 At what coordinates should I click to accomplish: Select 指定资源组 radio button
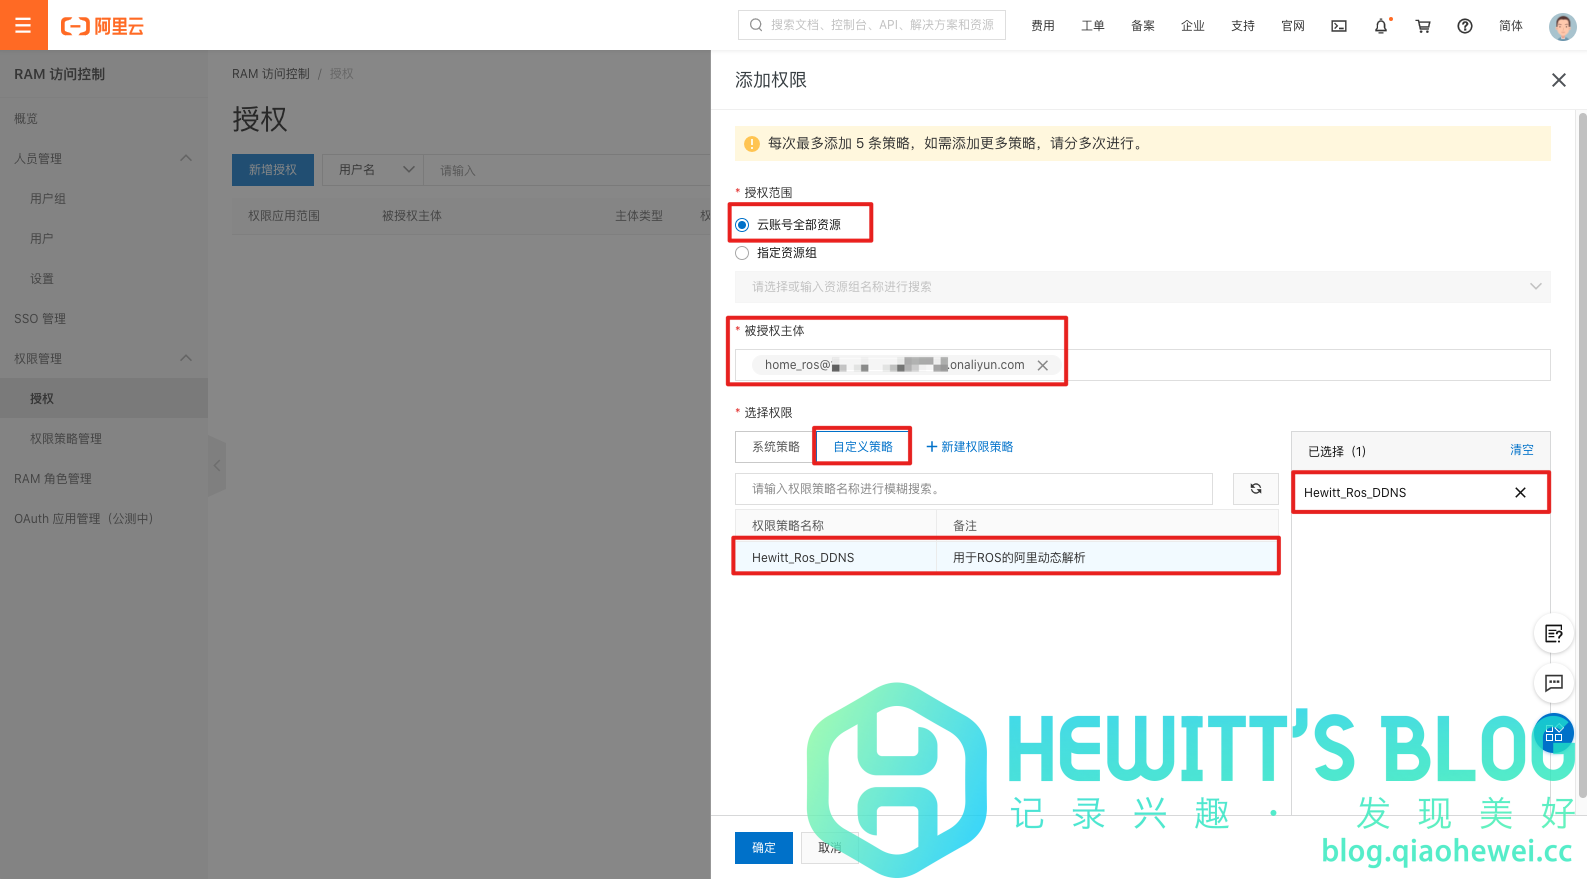tap(742, 253)
